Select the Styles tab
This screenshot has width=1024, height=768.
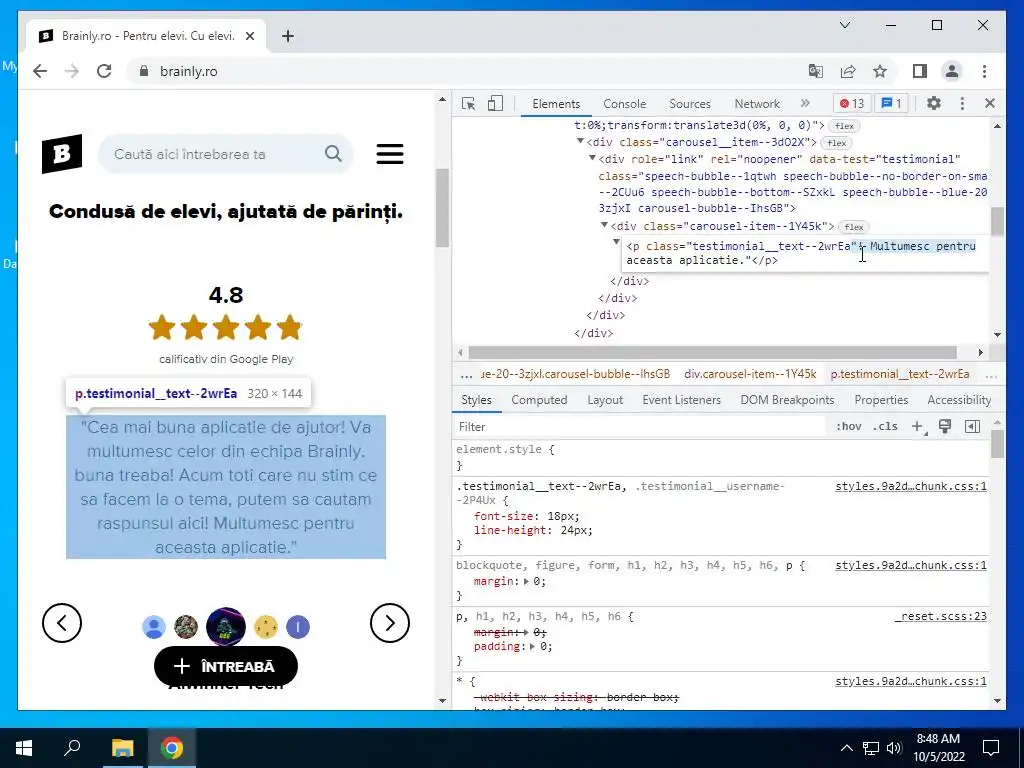pos(476,400)
